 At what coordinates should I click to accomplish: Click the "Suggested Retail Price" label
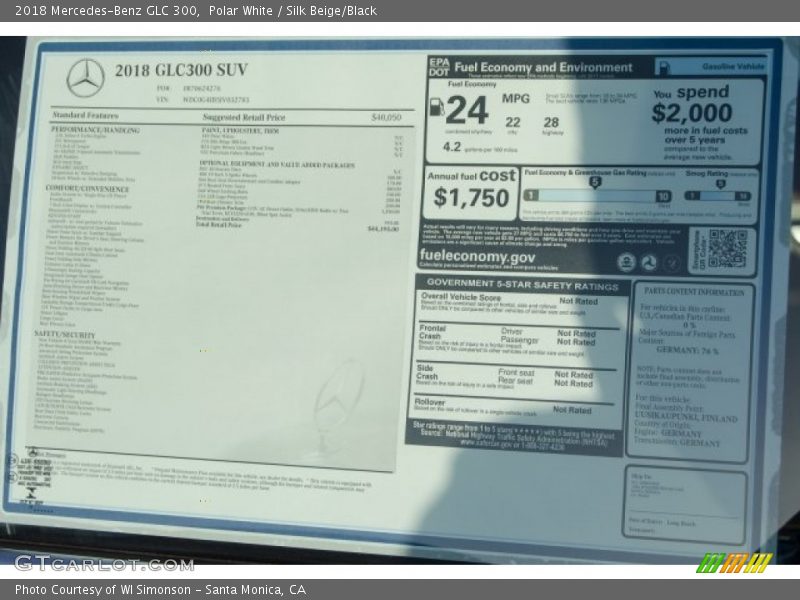pyautogui.click(x=244, y=117)
